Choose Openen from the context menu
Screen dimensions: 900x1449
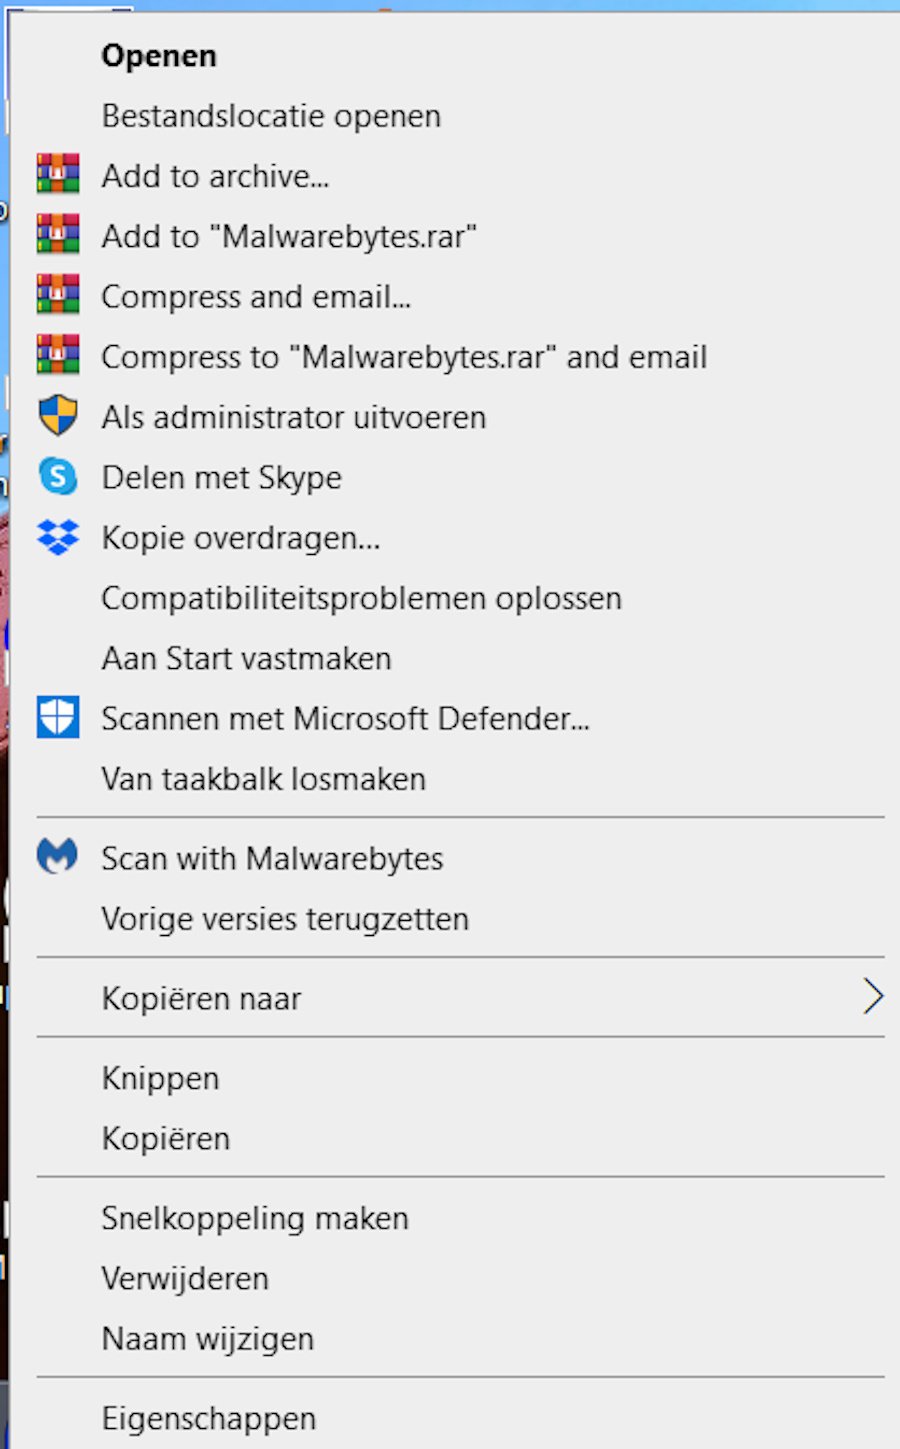coord(159,56)
